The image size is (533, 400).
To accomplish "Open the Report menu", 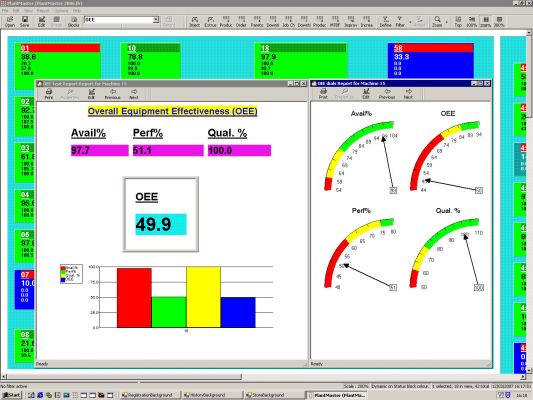I will 43,11.
